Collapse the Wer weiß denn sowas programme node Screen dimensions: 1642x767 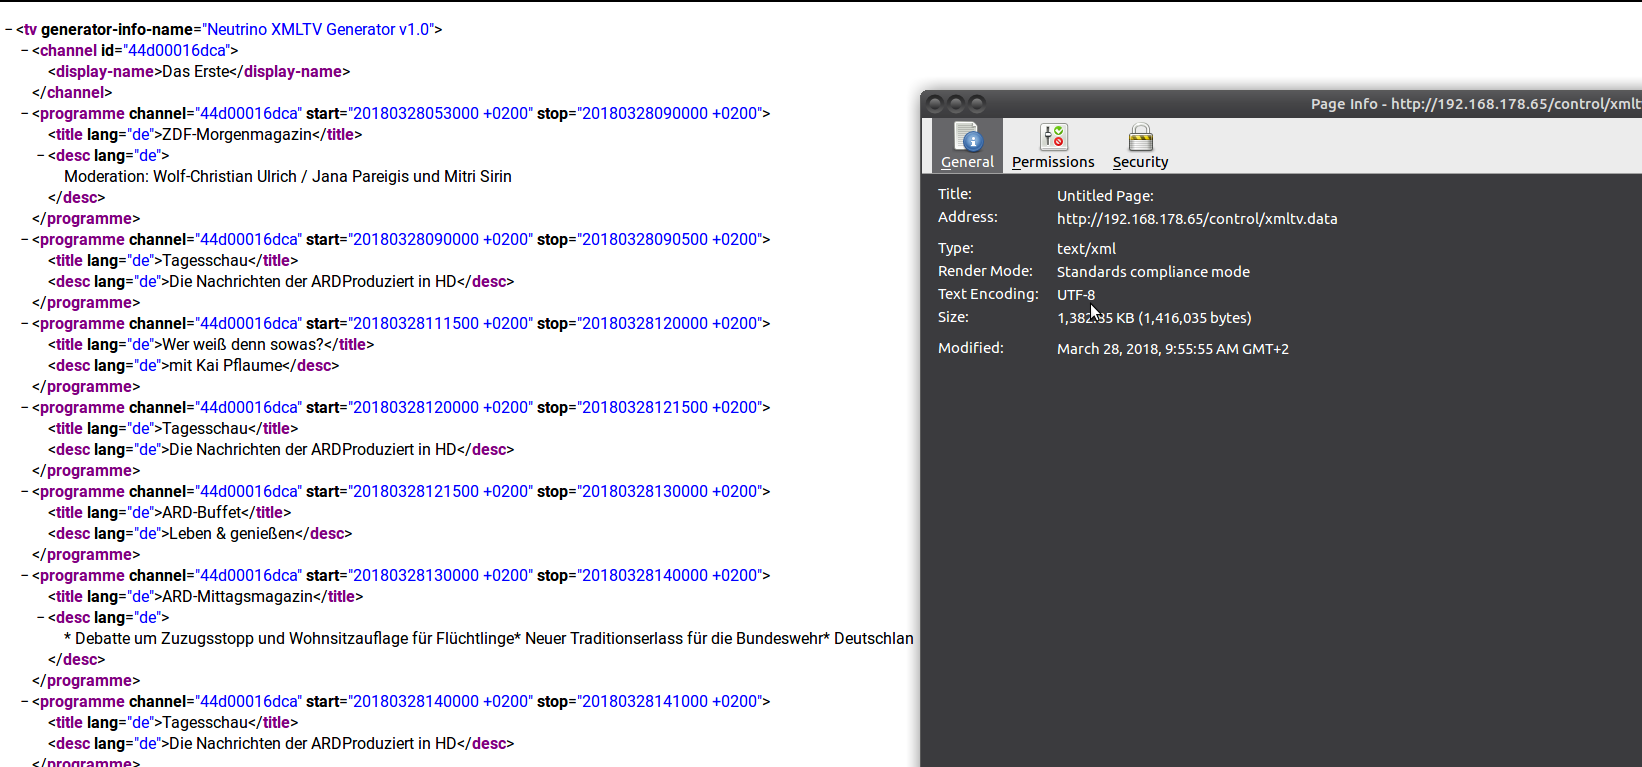[x=25, y=324]
